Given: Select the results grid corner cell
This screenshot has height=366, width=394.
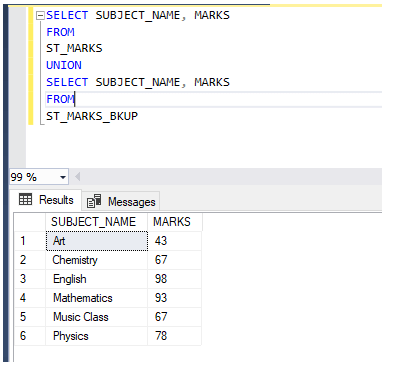Looking at the screenshot, I should 30,222.
